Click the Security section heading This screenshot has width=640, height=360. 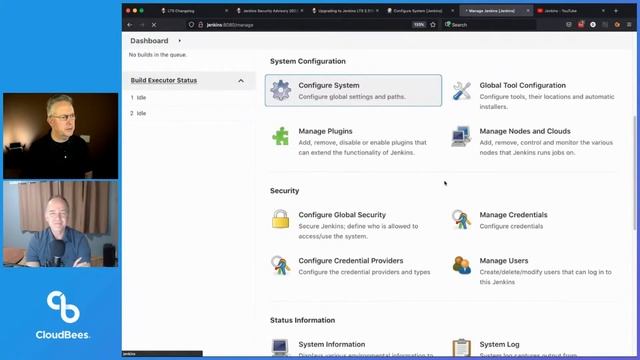[x=284, y=191]
